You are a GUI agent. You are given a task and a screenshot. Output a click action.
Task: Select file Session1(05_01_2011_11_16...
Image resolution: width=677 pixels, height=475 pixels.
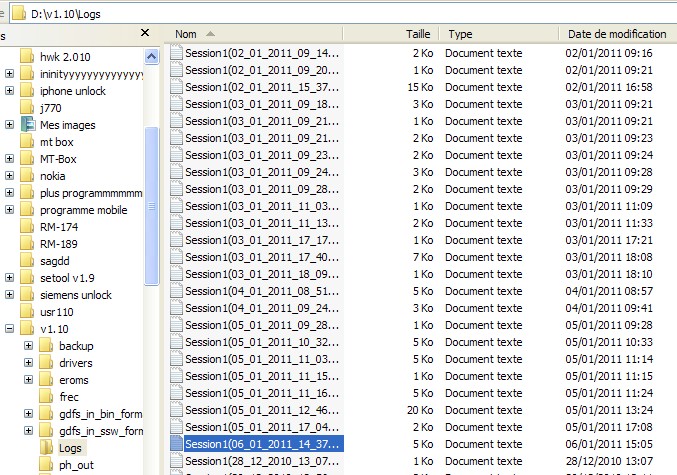tap(262, 393)
